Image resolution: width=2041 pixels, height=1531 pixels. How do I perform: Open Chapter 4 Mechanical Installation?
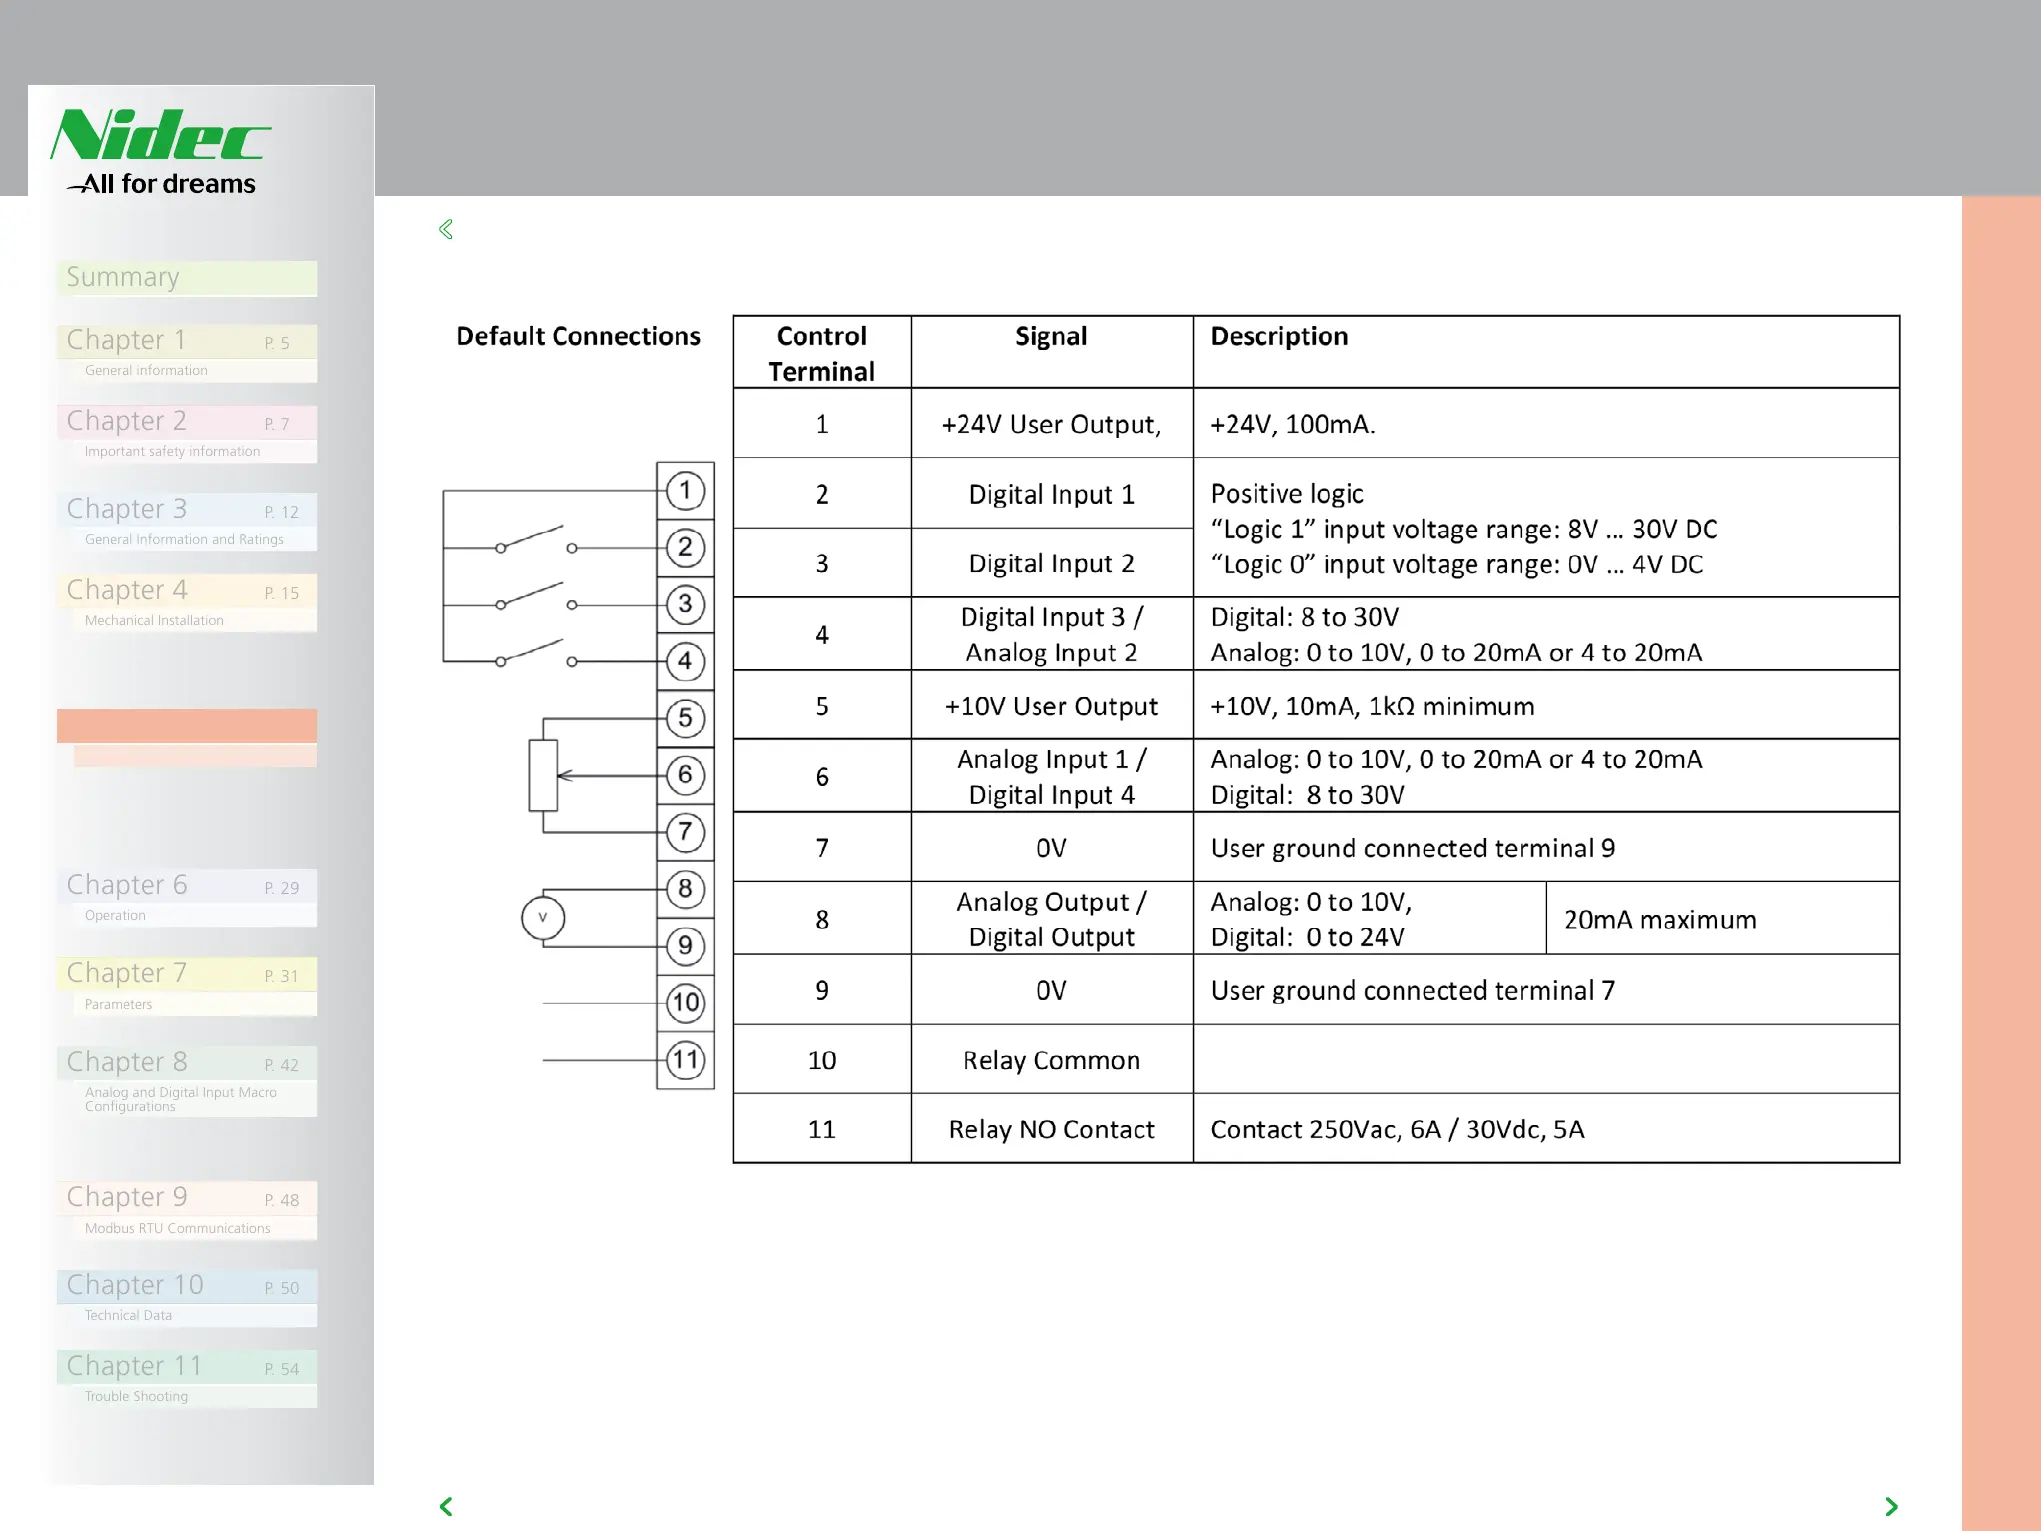pyautogui.click(x=187, y=603)
